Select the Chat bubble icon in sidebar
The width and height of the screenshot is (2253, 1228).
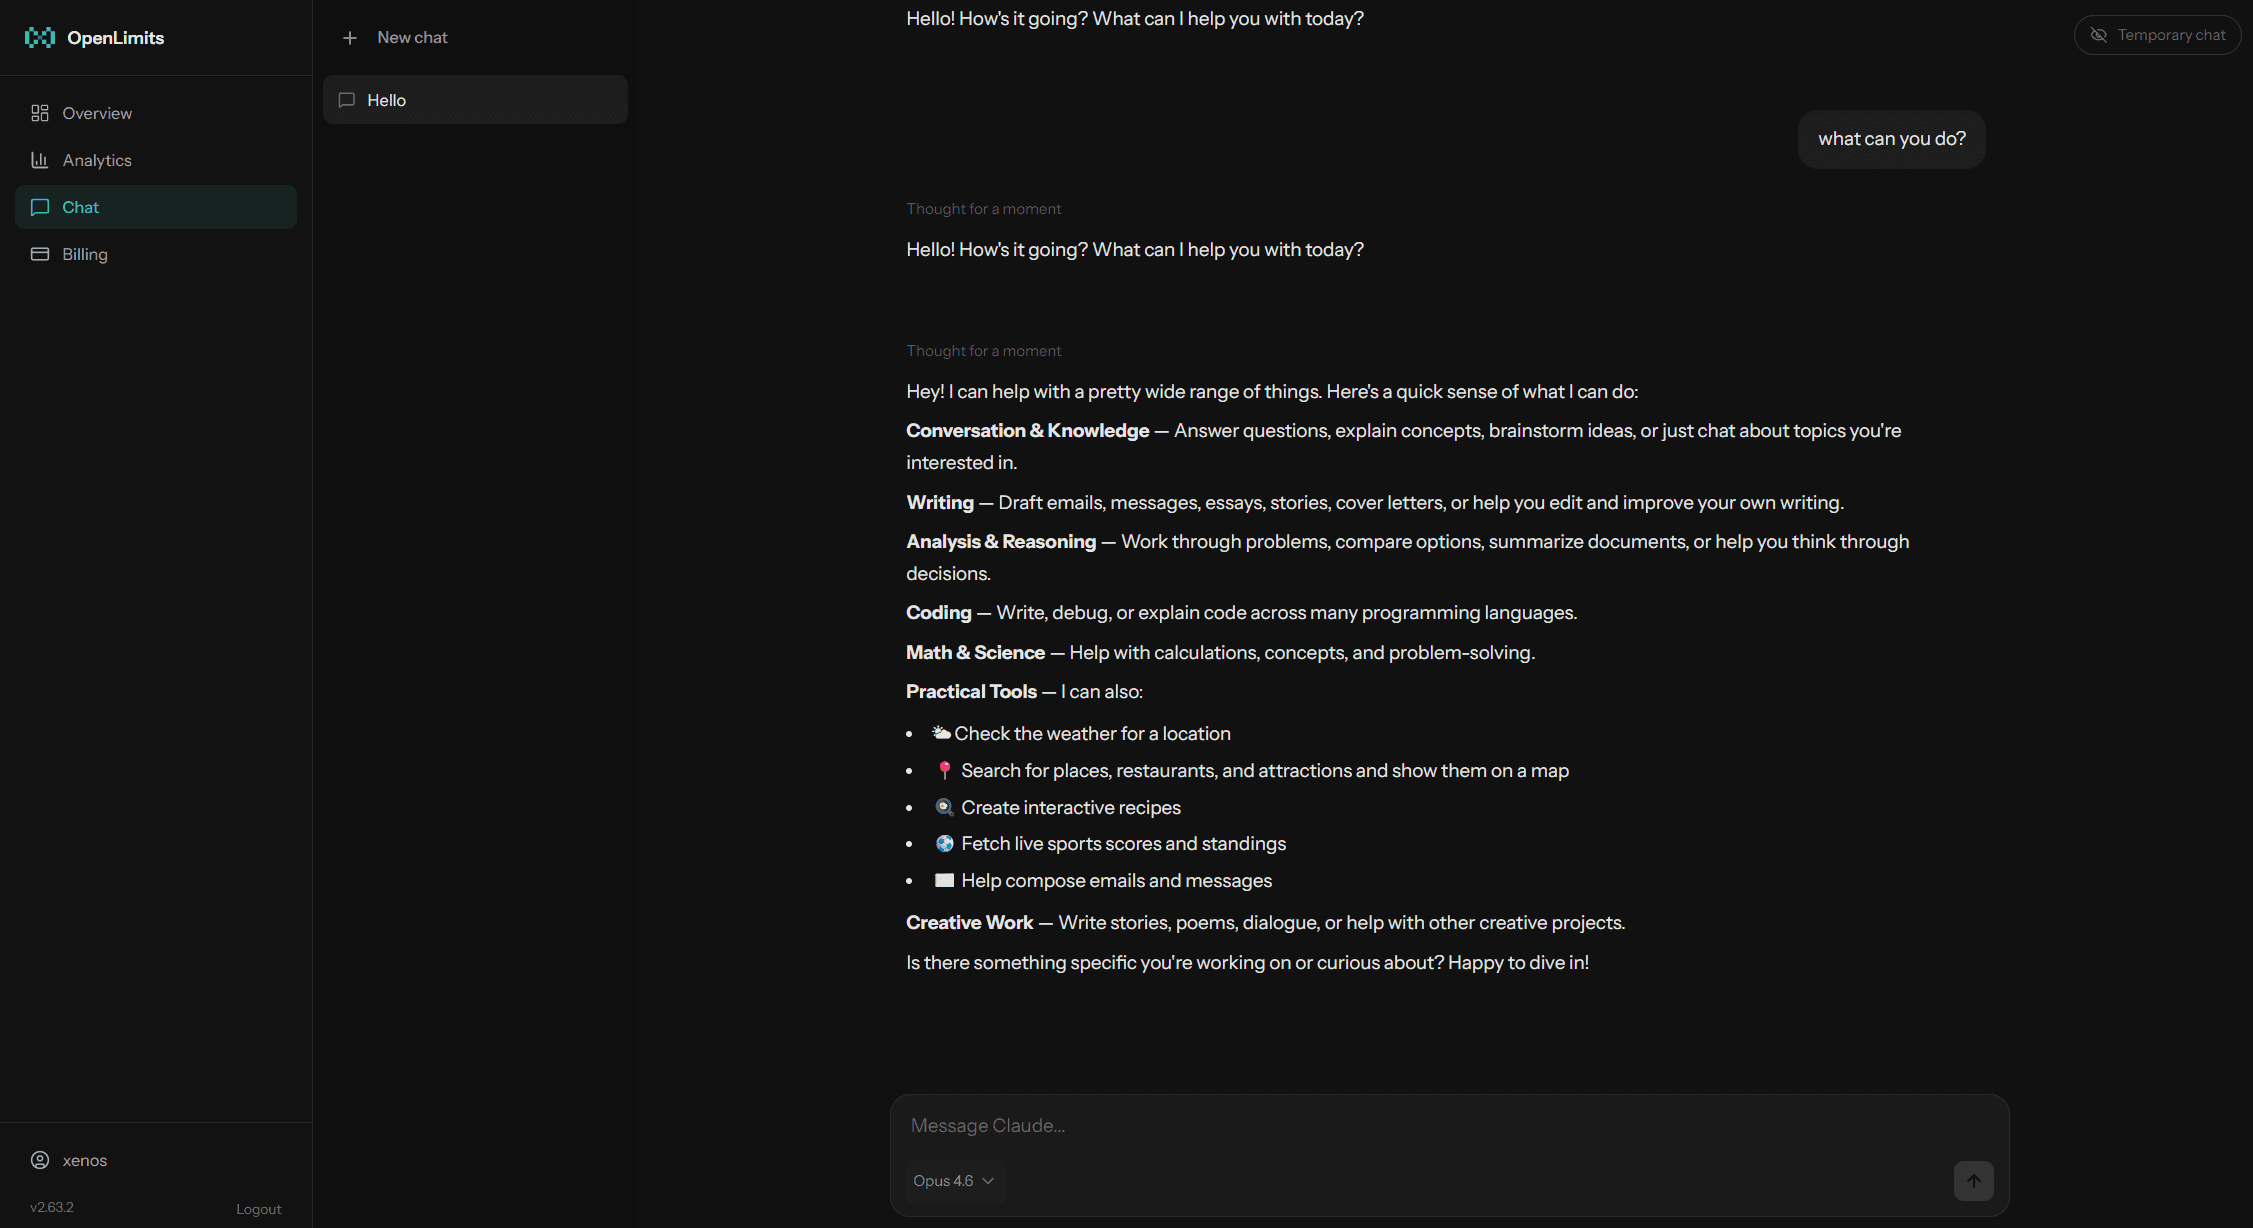(x=40, y=207)
